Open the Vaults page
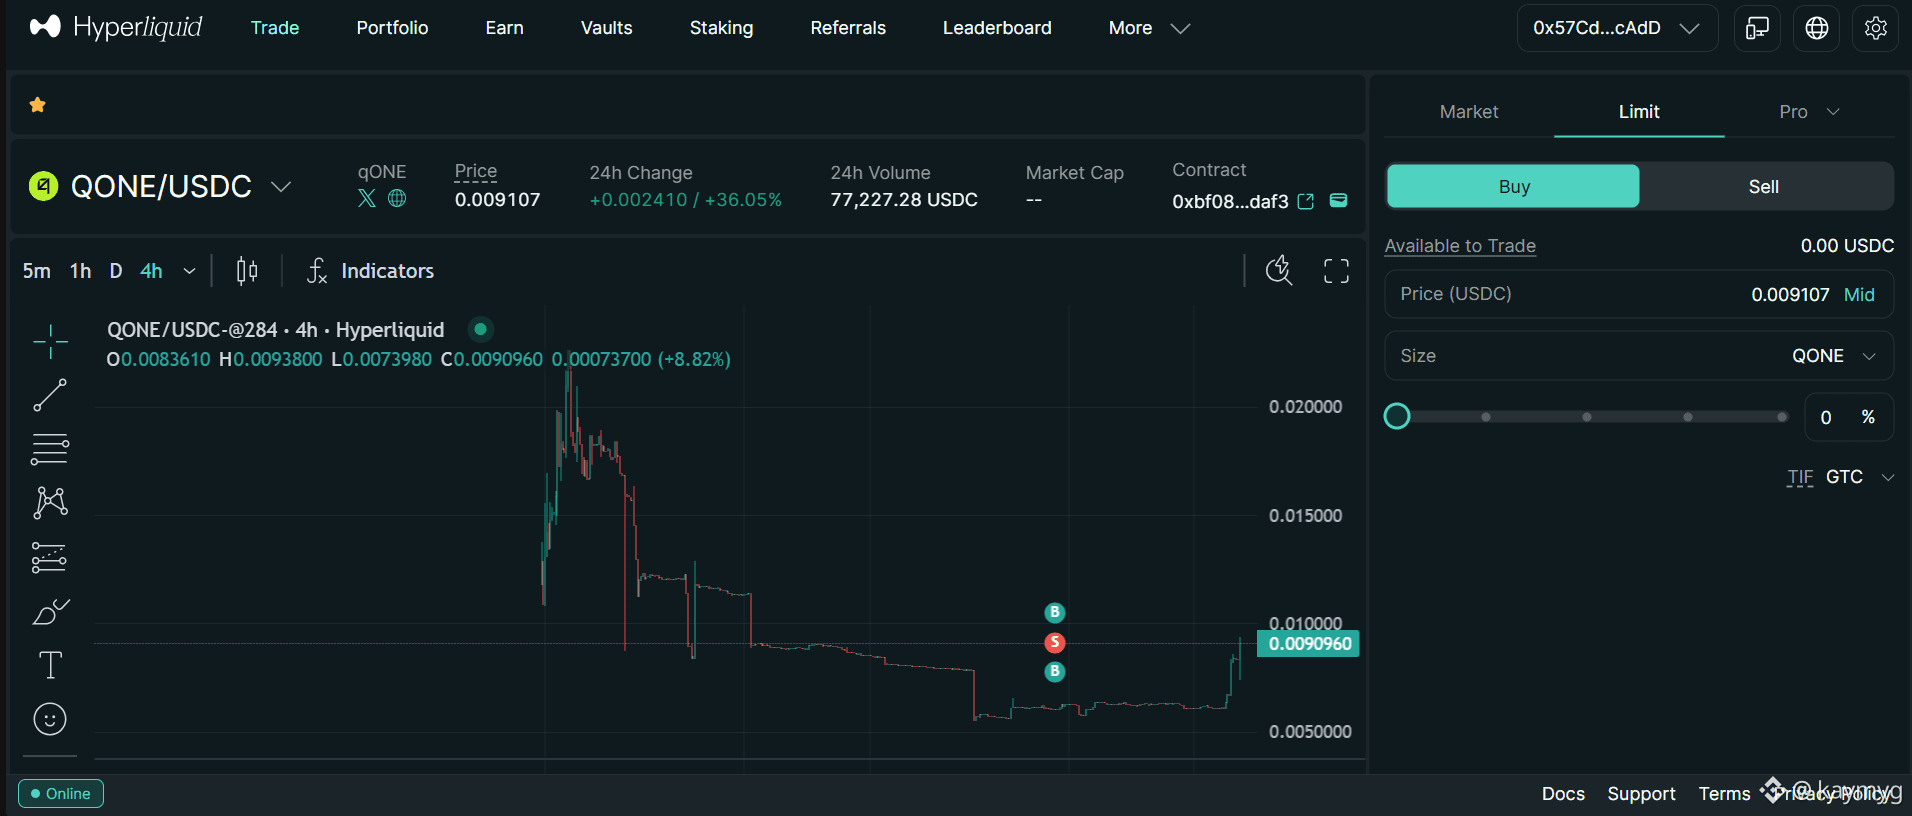Screen dimensions: 1912x816 pyautogui.click(x=606, y=28)
